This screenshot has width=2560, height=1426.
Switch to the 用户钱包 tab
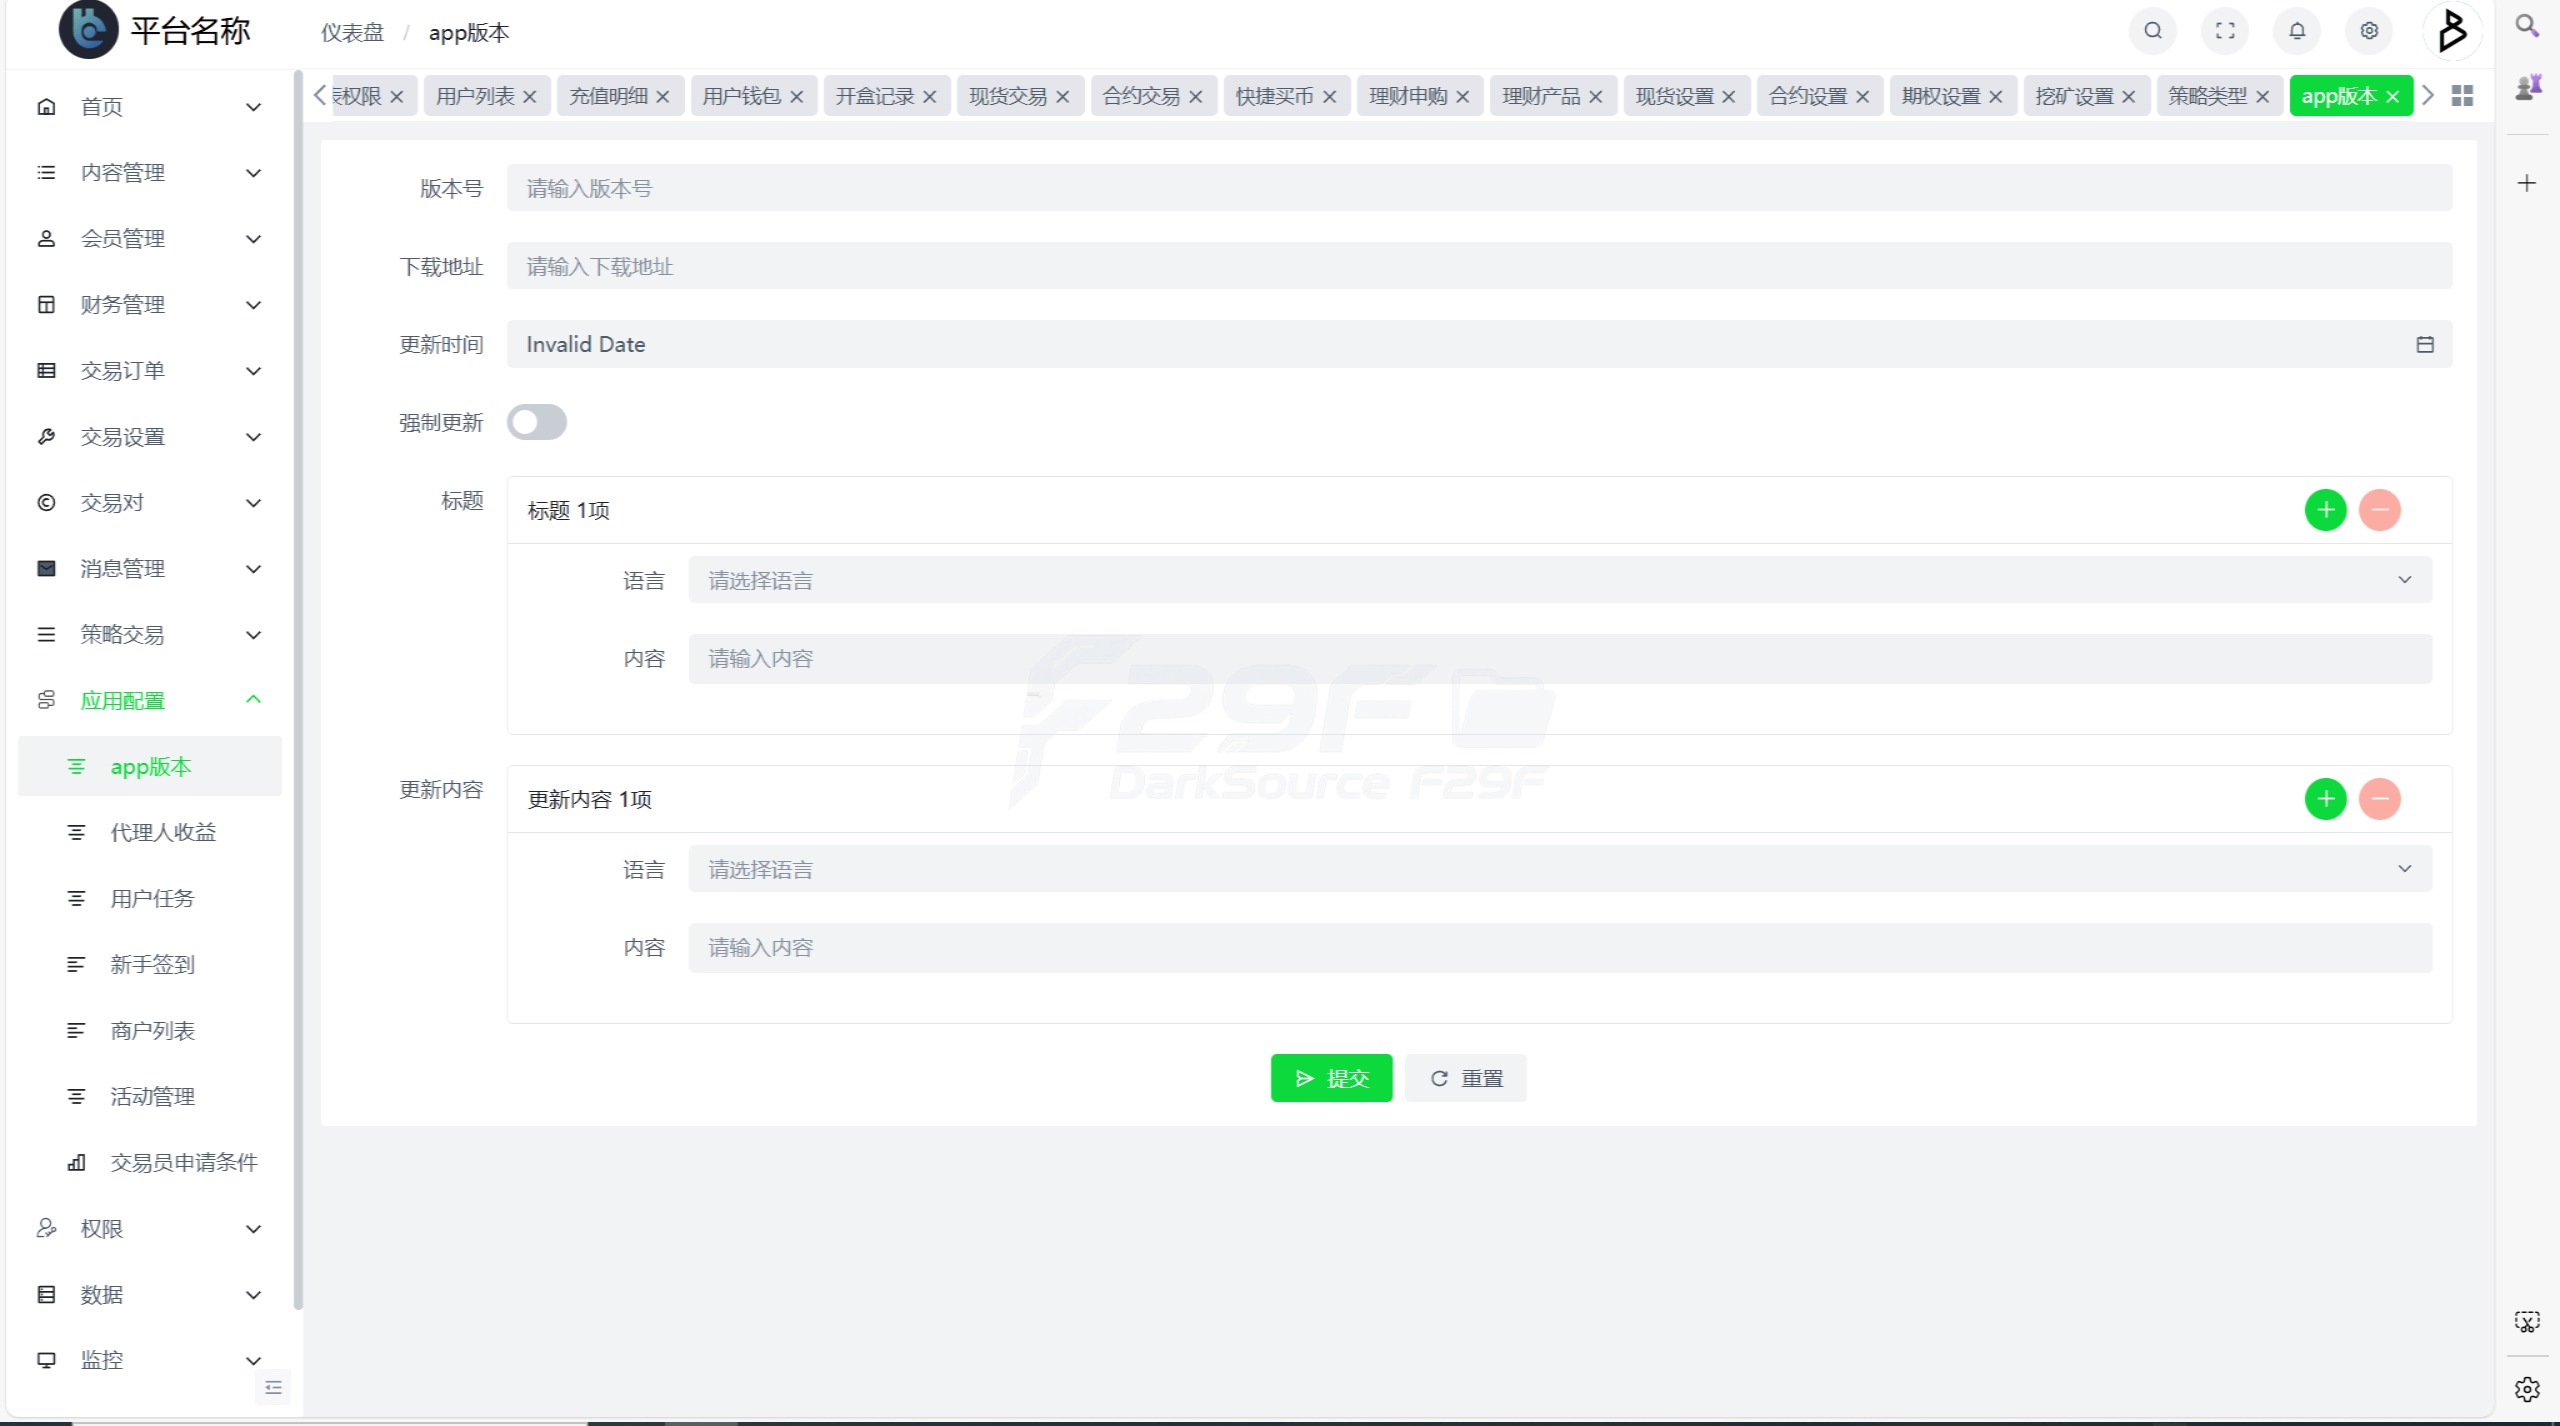click(x=741, y=96)
